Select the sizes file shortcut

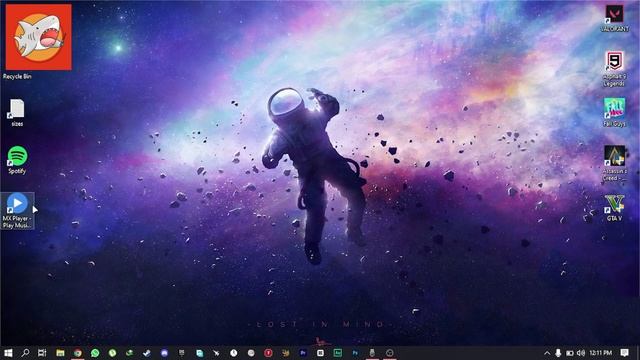pos(17,113)
